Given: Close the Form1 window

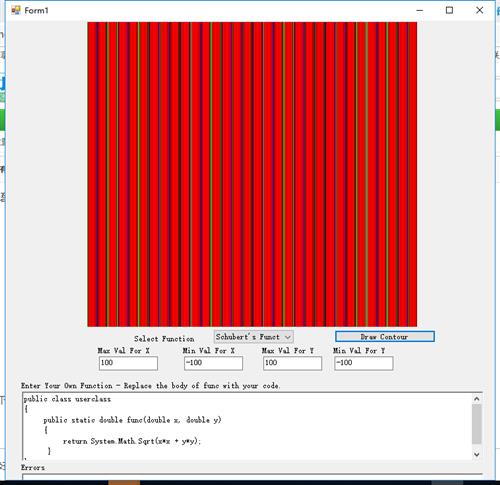Looking at the screenshot, I should pyautogui.click(x=479, y=10).
